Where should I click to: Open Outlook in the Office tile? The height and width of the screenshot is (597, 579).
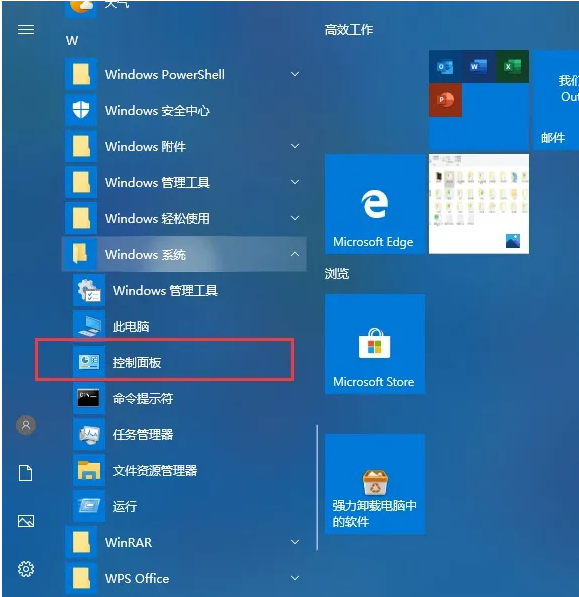point(445,67)
